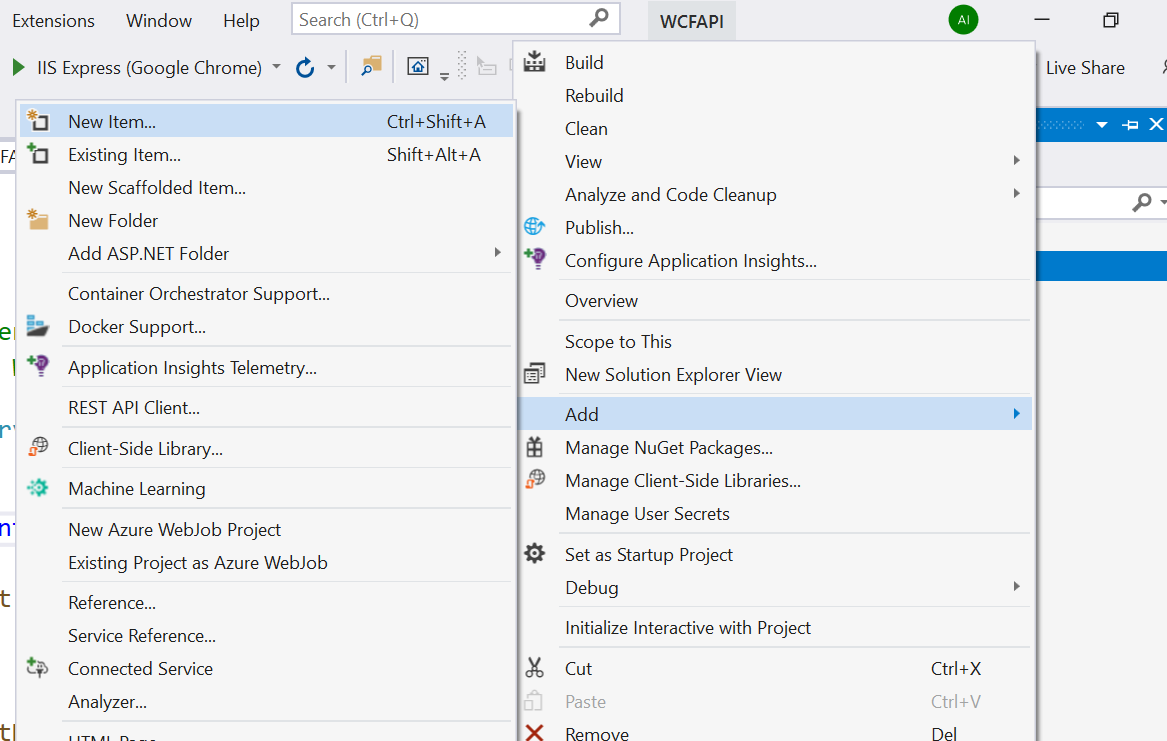Click the Docker Support whale icon
Screen dimensions: 1167x741
coord(37,326)
